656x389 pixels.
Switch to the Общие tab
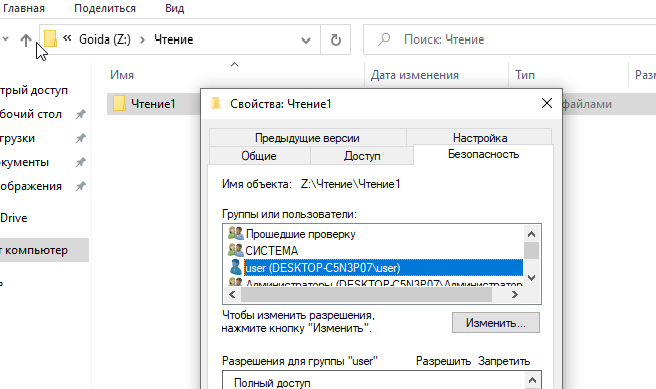tap(259, 156)
